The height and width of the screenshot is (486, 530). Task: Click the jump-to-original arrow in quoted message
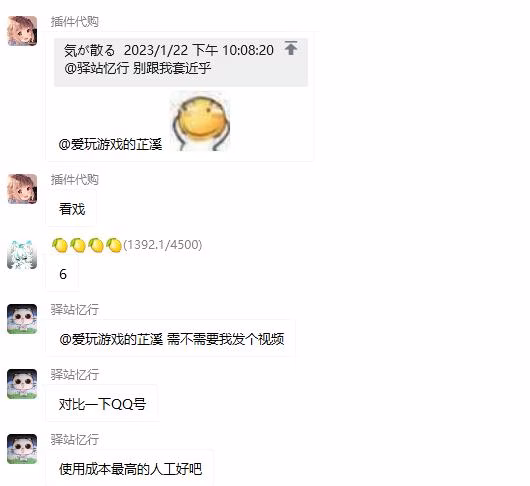[291, 48]
